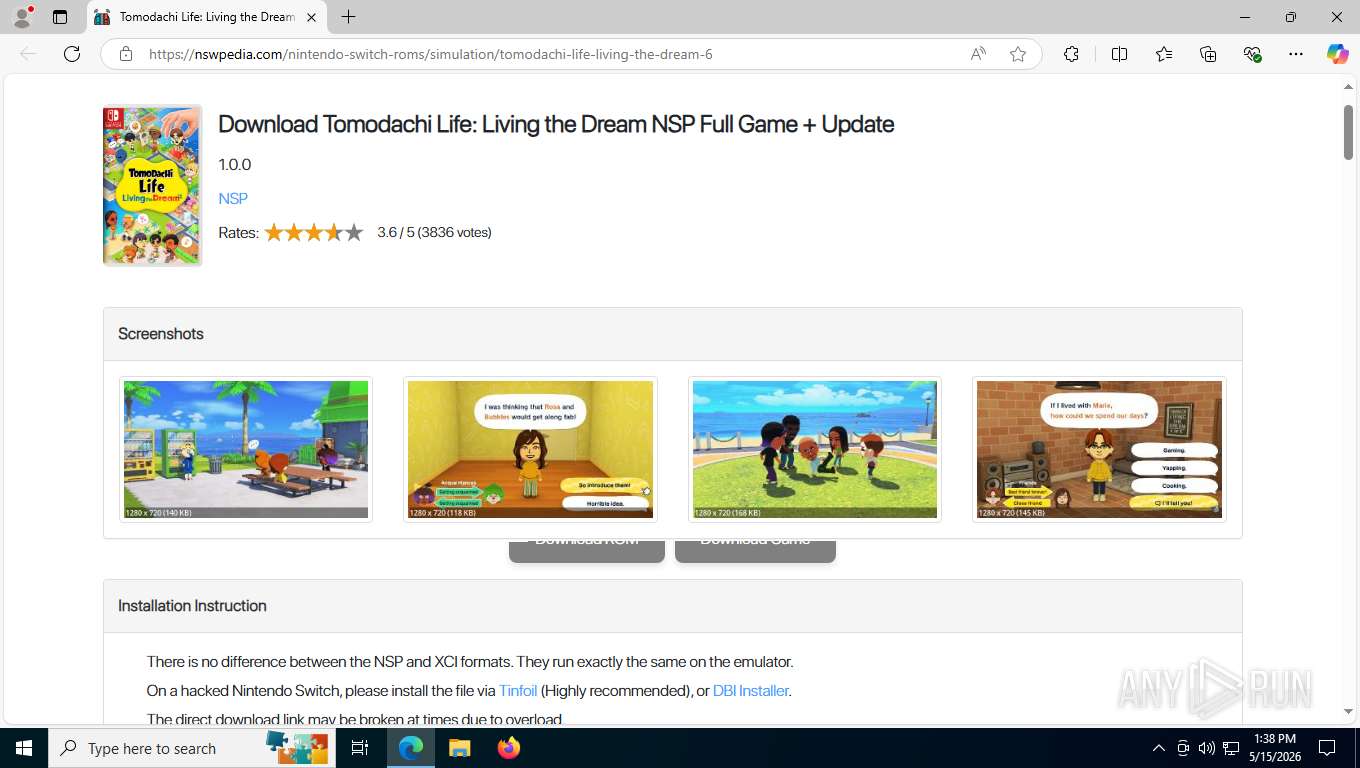Open the network status icon

(1231, 748)
